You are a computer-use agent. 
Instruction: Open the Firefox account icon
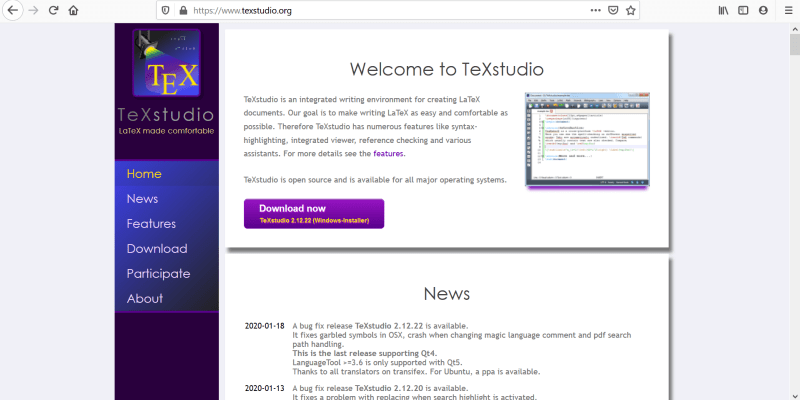pos(764,10)
